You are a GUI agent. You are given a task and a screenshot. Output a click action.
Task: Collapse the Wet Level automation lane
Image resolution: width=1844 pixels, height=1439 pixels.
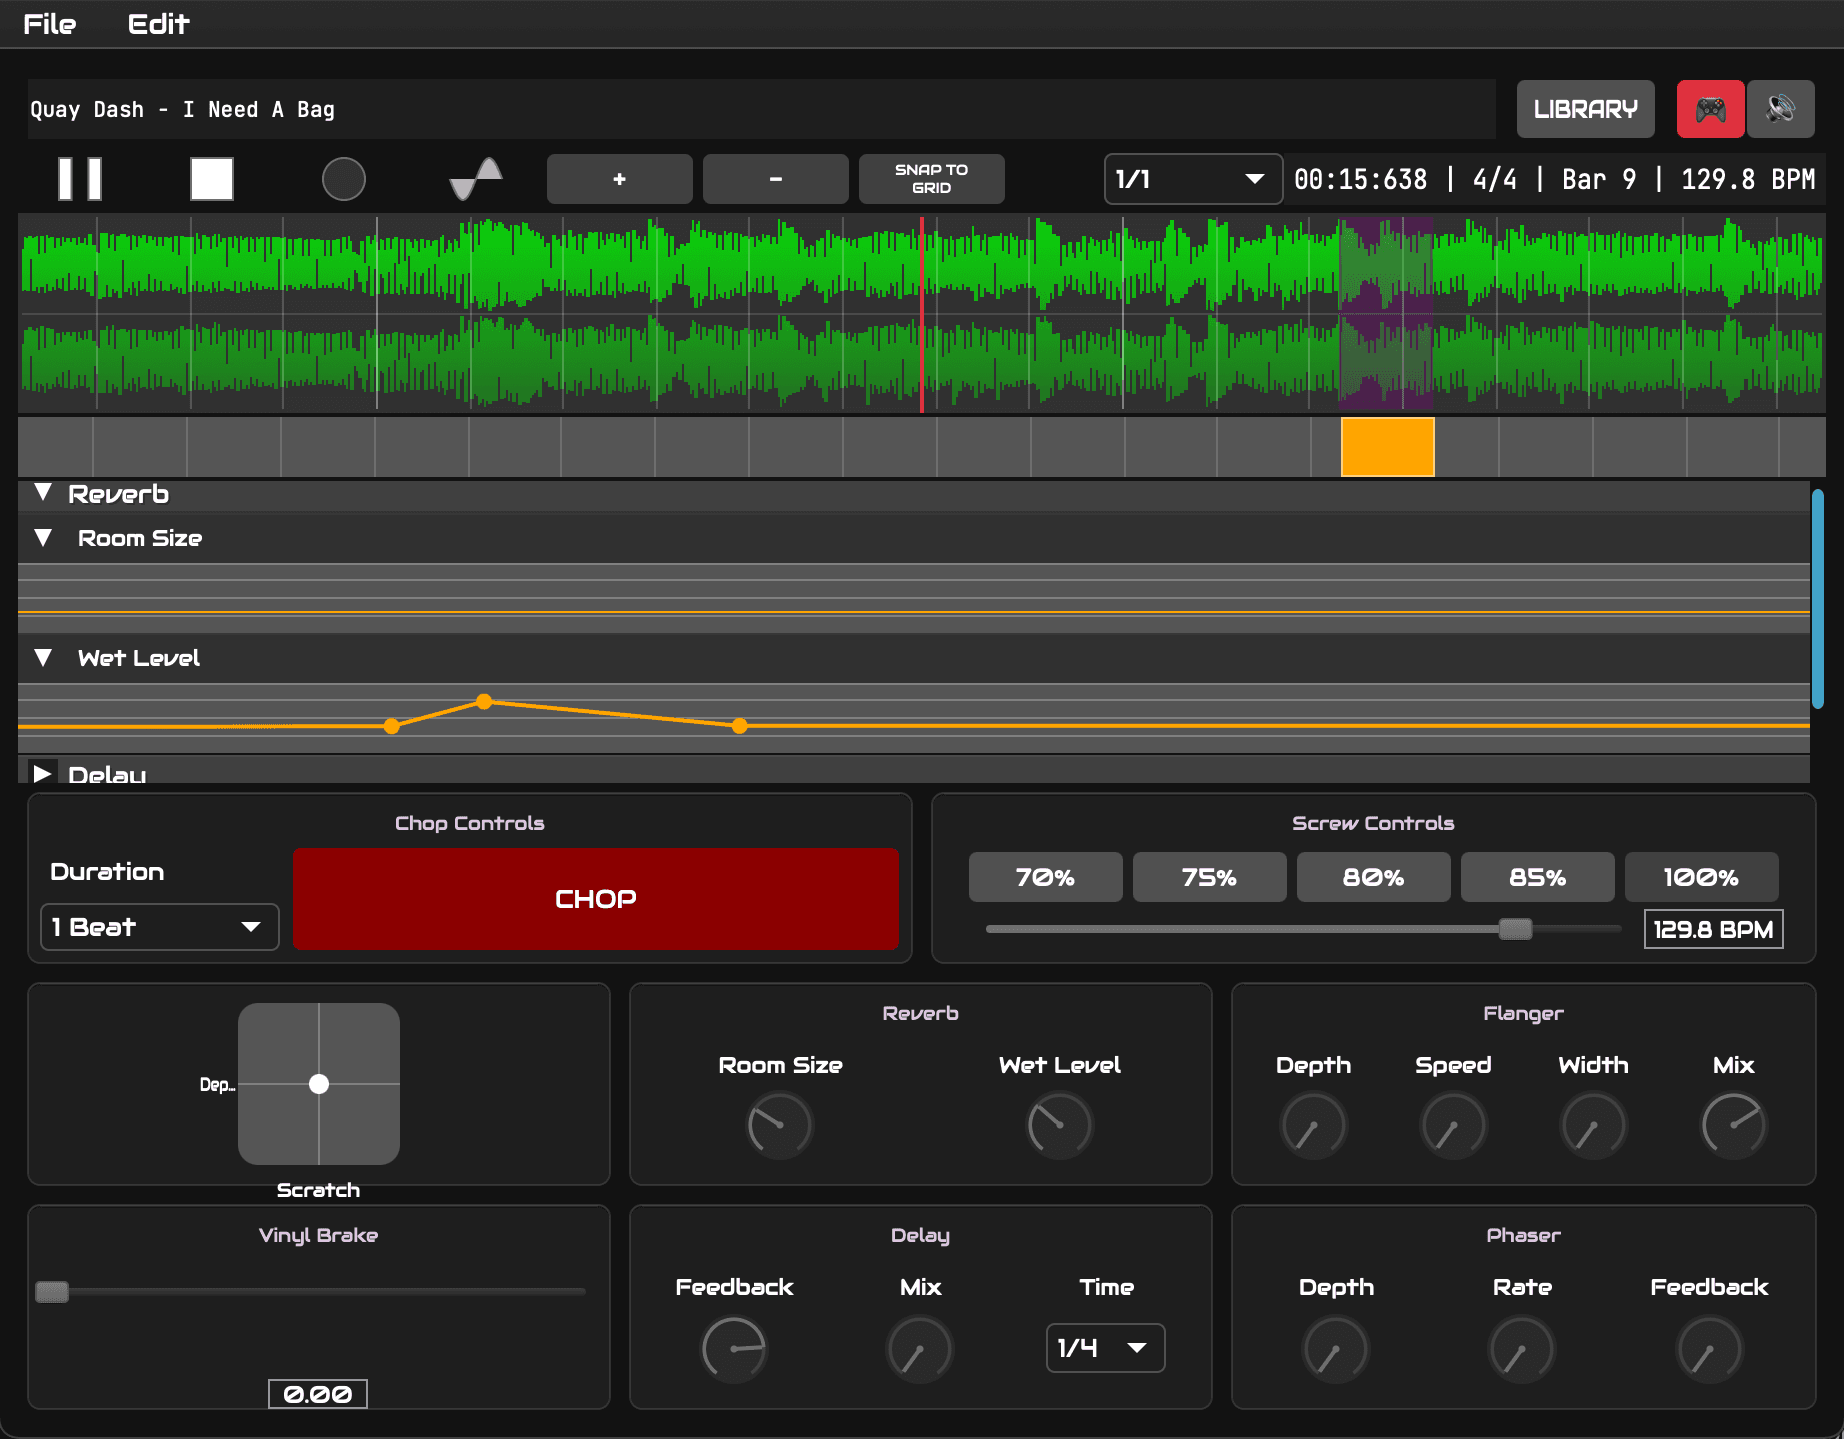[x=43, y=658]
